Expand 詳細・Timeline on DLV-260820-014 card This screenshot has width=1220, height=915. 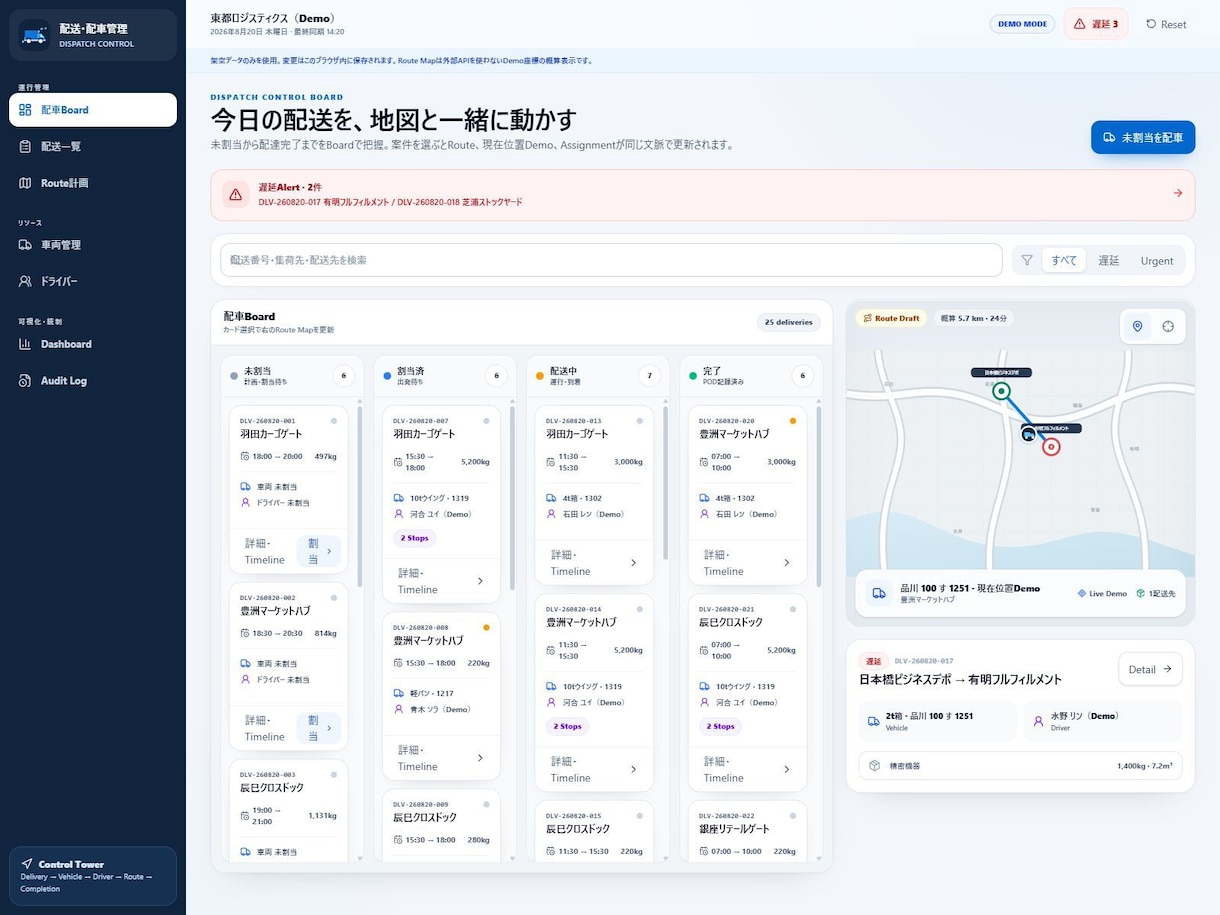tap(594, 769)
